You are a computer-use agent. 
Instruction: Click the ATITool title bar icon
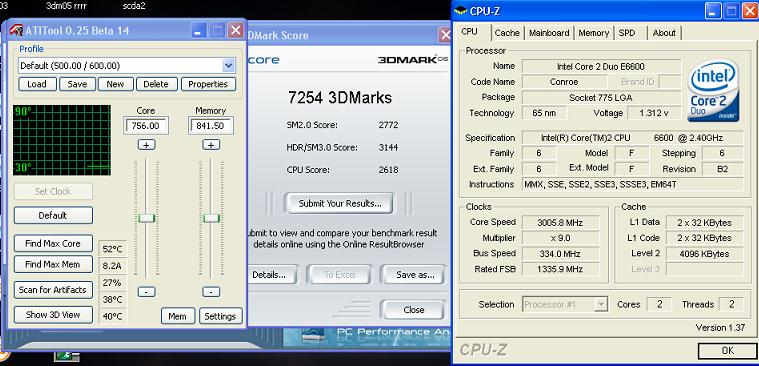click(x=16, y=30)
